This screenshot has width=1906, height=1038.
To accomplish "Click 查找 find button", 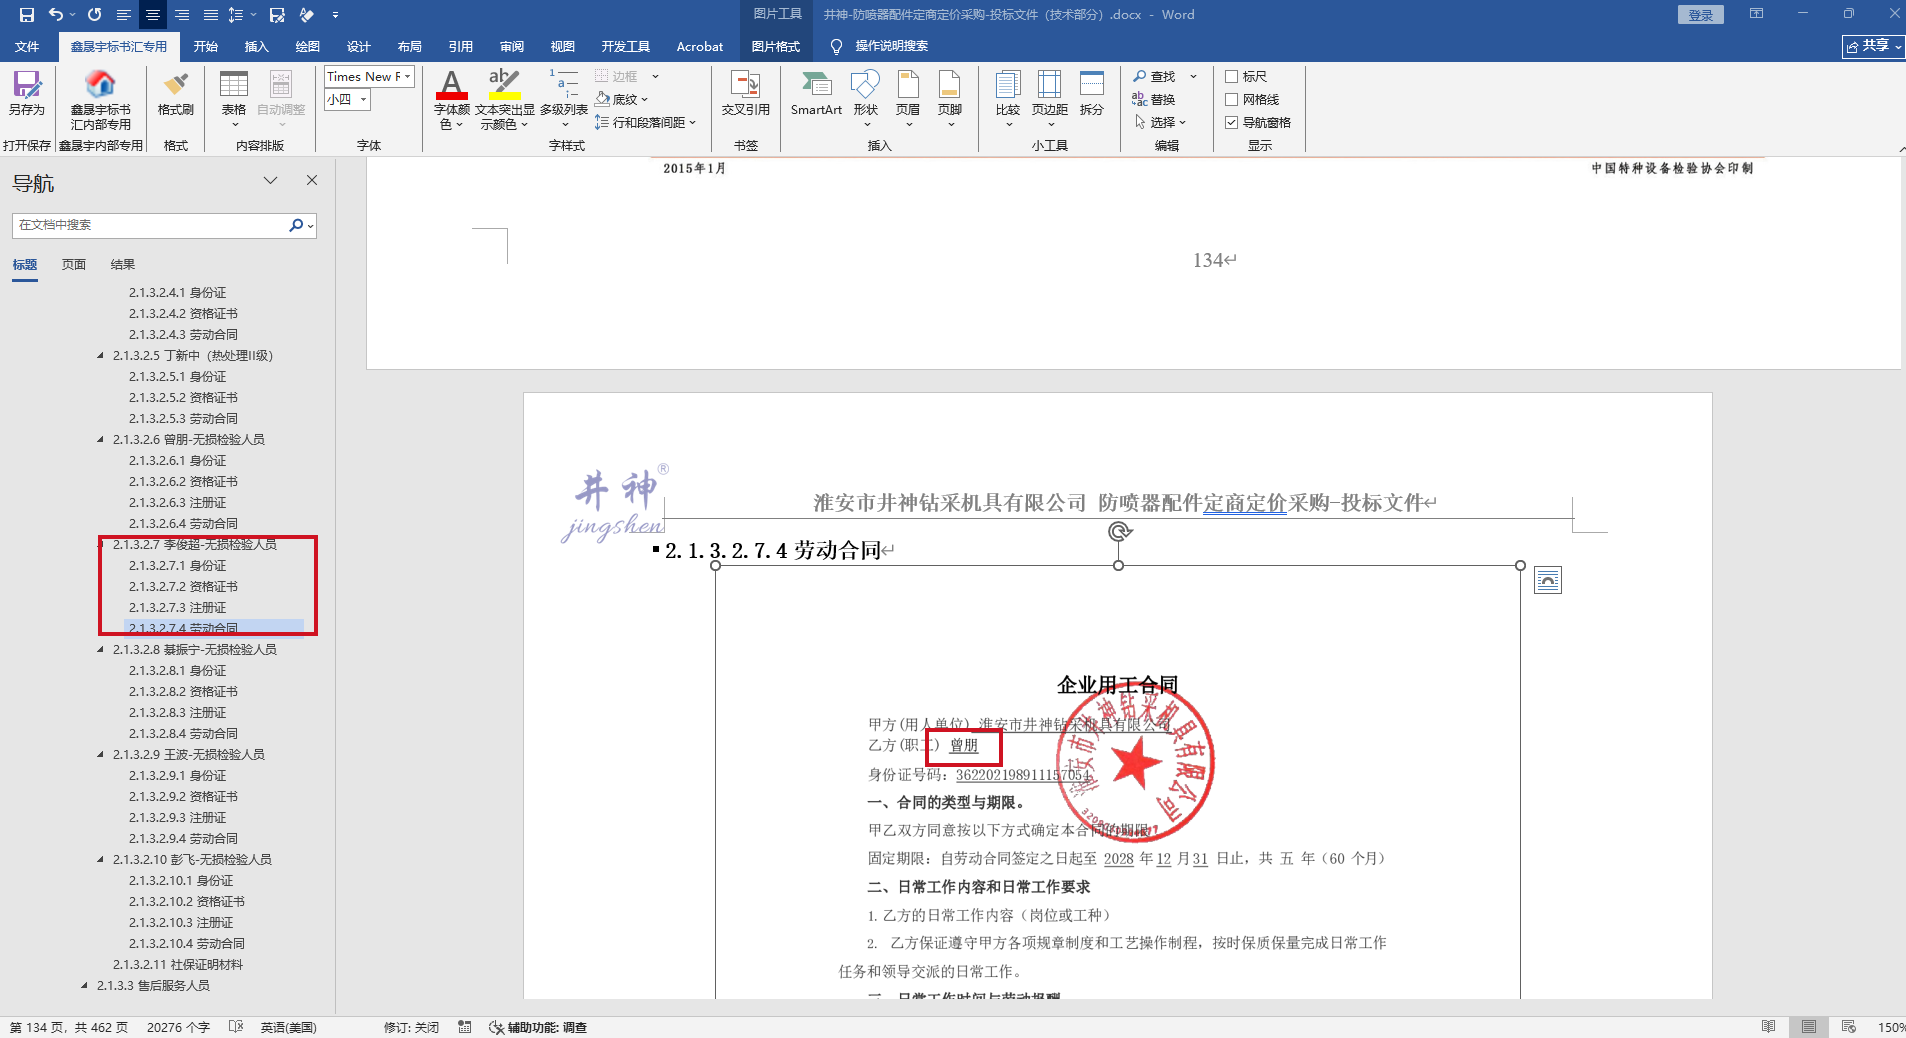I will [1154, 76].
